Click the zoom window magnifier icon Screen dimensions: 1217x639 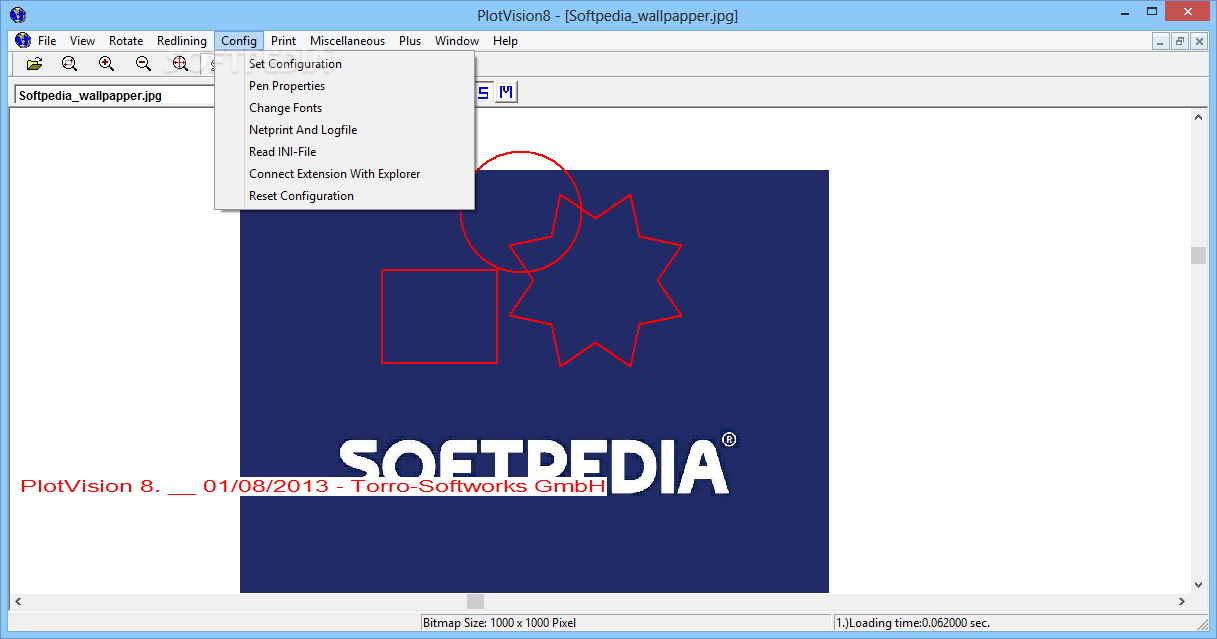(70, 64)
